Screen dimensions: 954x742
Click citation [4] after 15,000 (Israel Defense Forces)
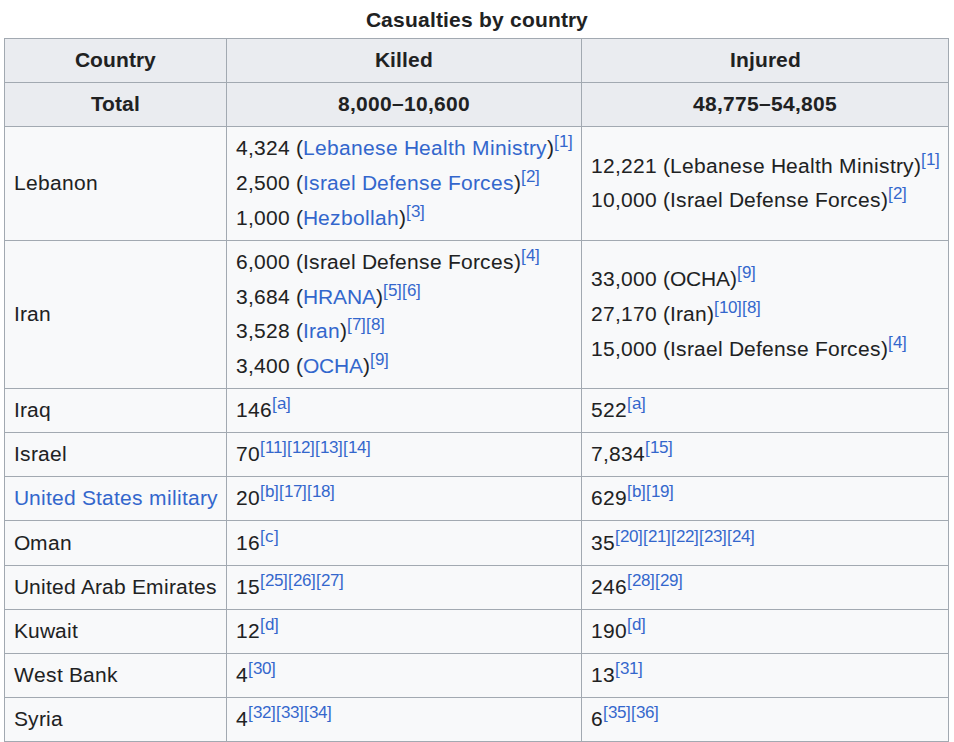pos(897,343)
